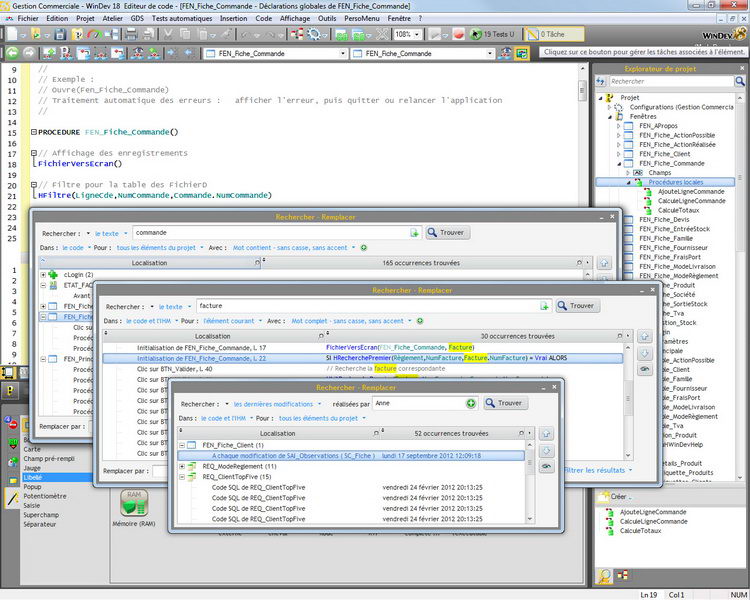
Task: Click the green options icon after 'Mot complet' filter
Action: point(420,321)
